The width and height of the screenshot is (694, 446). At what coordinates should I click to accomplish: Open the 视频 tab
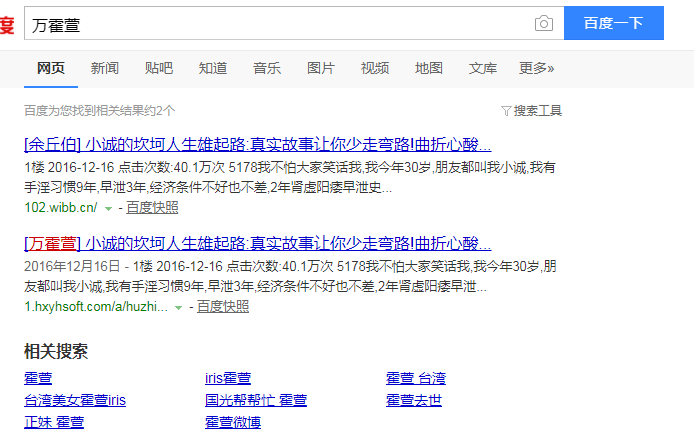[x=375, y=68]
